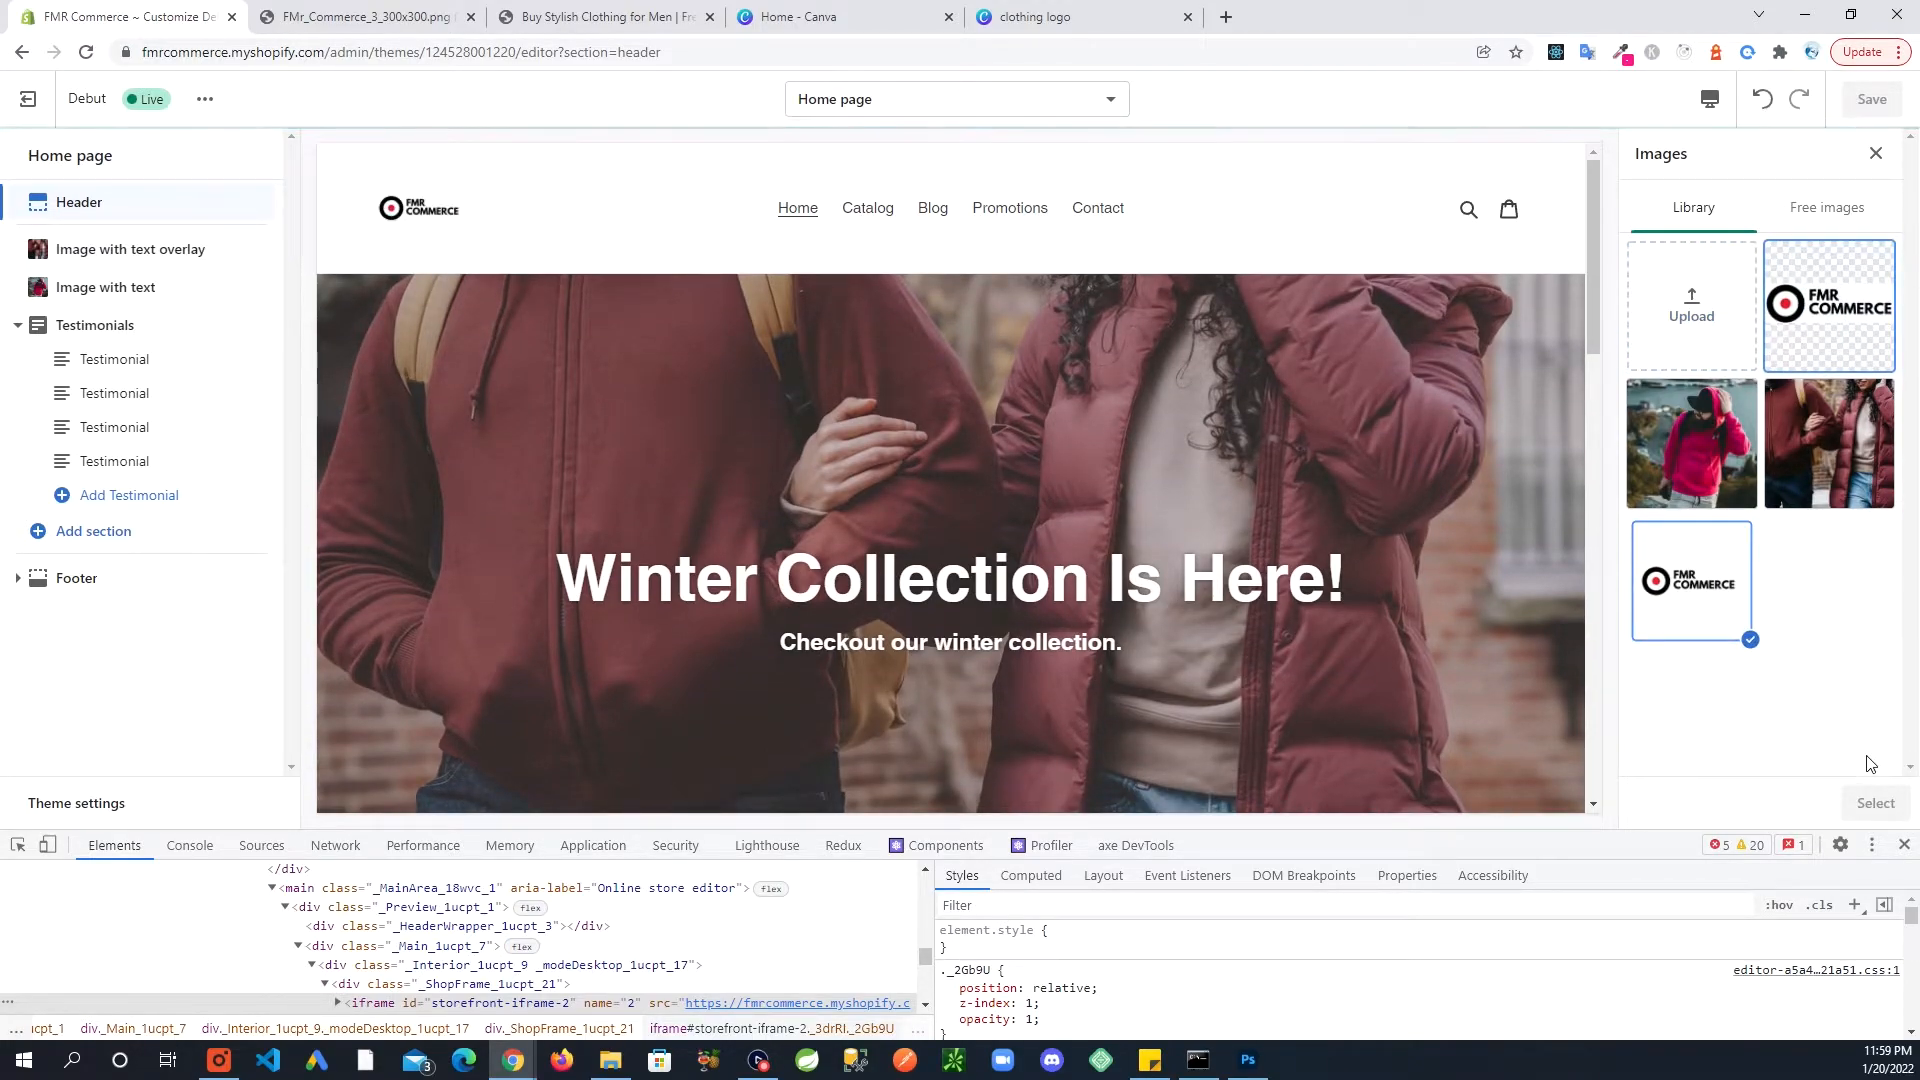Open the Home page template dropdown
The width and height of the screenshot is (1920, 1080).
point(957,99)
